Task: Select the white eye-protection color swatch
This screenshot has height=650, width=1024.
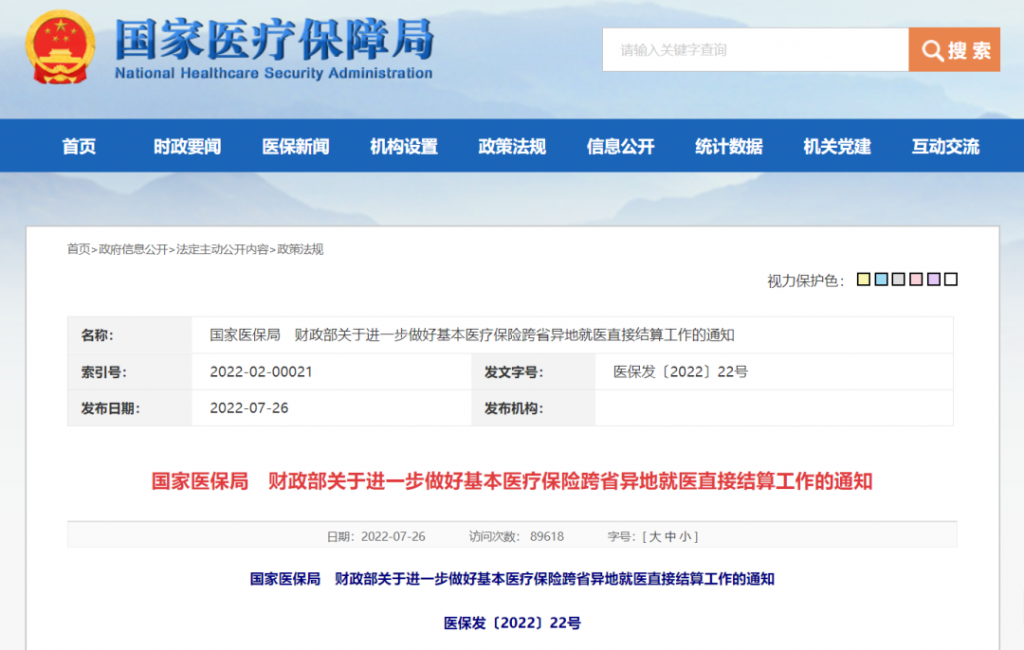Action: 952,280
